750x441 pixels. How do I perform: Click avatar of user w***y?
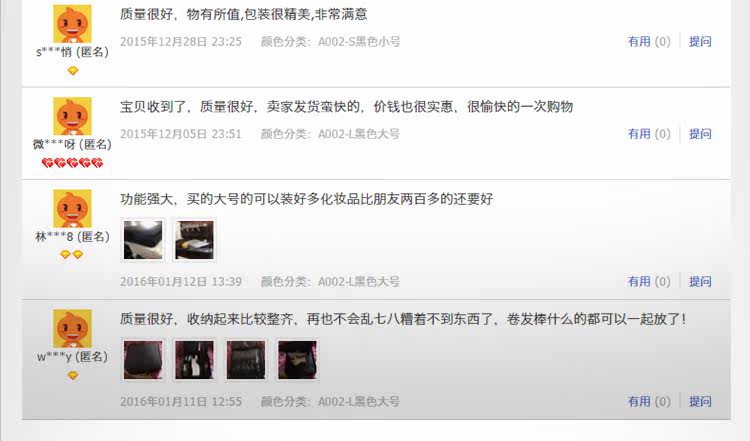(72, 329)
